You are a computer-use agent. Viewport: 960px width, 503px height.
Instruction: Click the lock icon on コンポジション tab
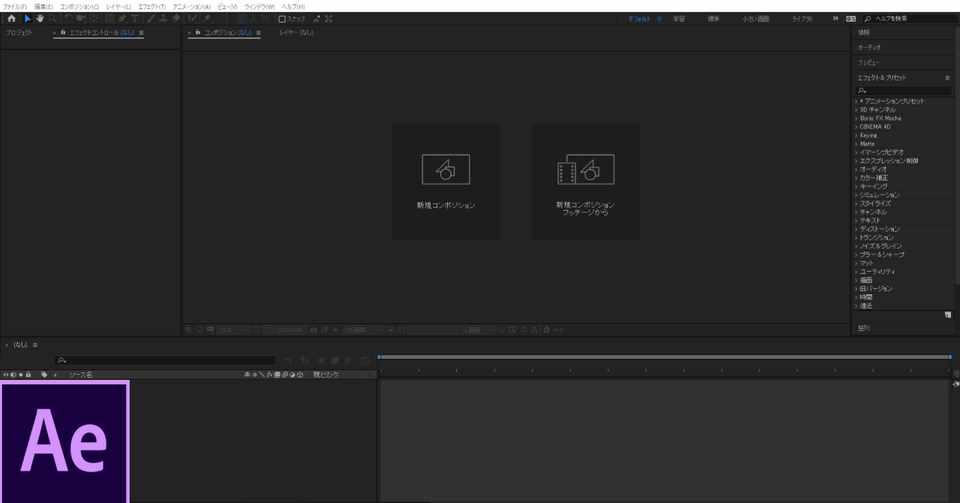(198, 32)
